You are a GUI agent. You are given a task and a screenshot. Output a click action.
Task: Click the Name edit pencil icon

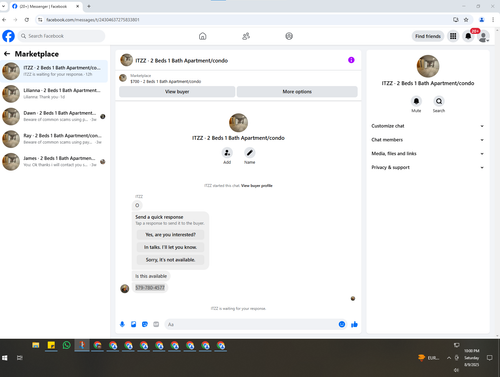(249, 153)
